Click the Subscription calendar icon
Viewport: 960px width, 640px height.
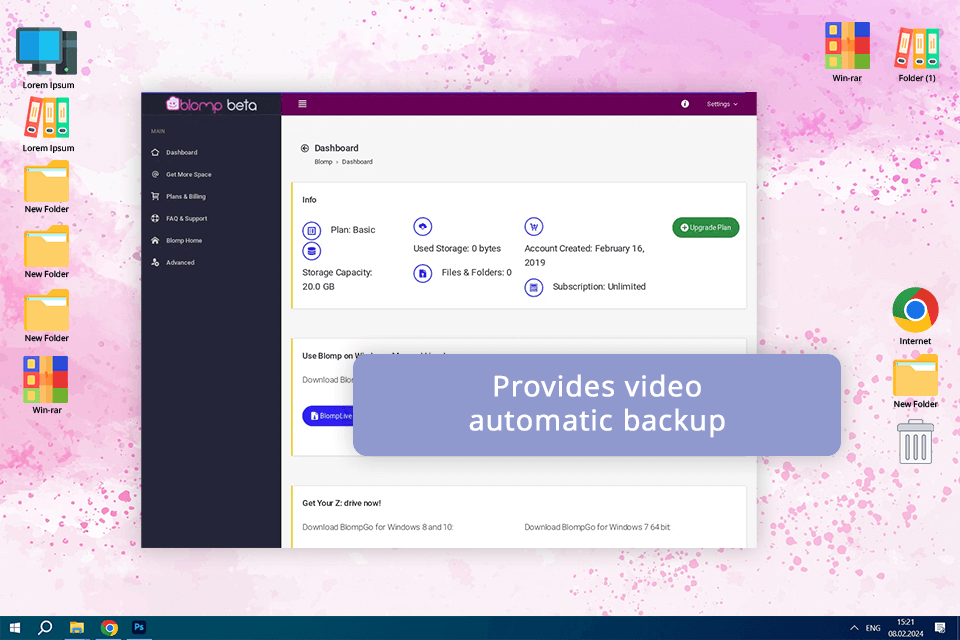534,287
